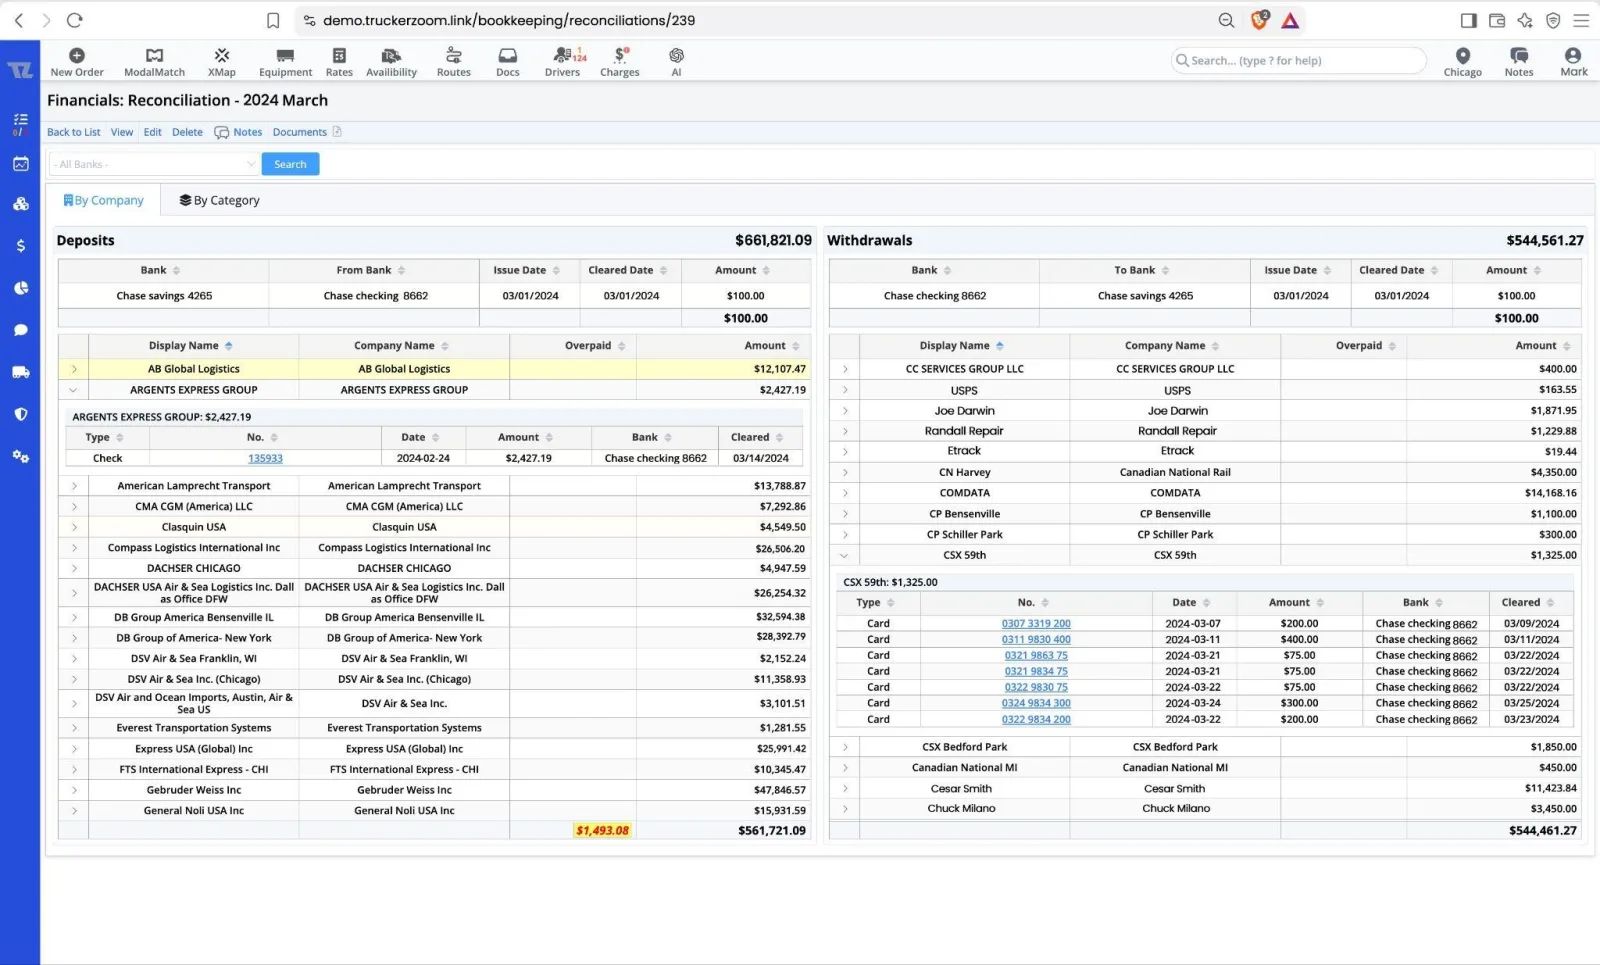Image resolution: width=1600 pixels, height=965 pixels.
Task: Open the Charges toolbar icon
Action: 620,61
